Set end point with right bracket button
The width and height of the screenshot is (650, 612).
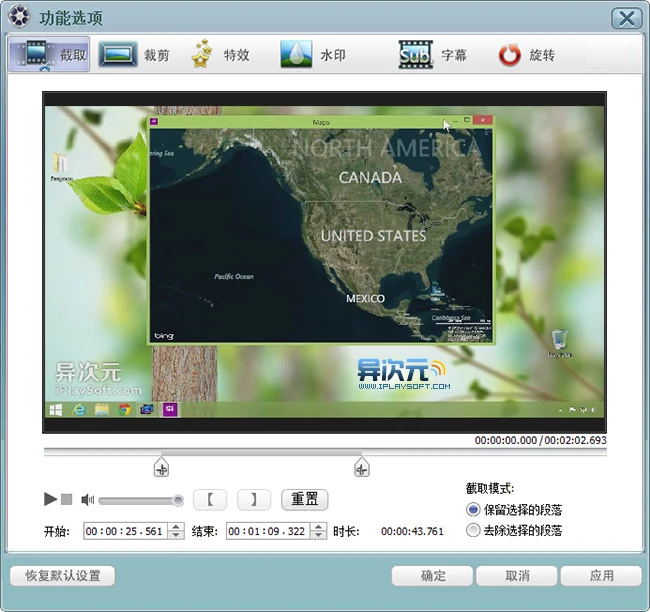[254, 499]
